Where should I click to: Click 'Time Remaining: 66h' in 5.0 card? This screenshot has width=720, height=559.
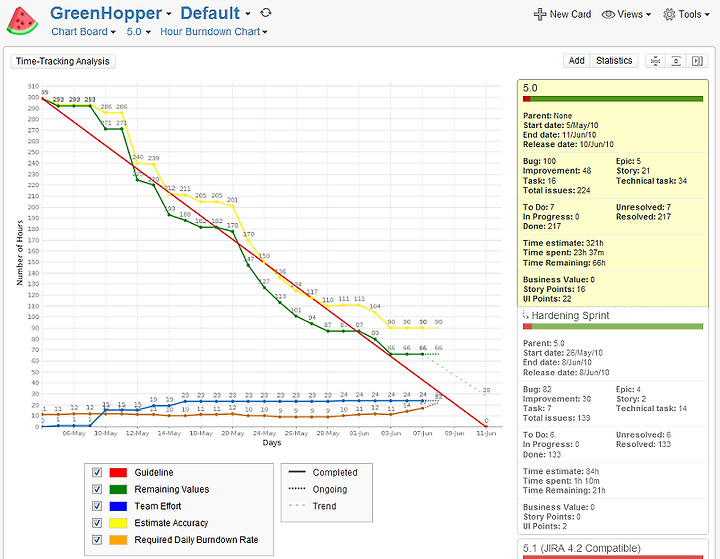point(564,263)
